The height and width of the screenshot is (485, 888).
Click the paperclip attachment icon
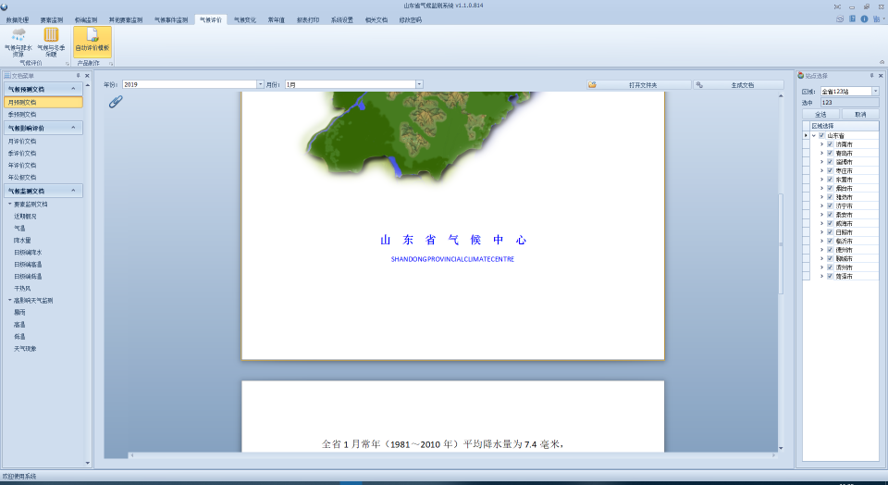point(115,102)
